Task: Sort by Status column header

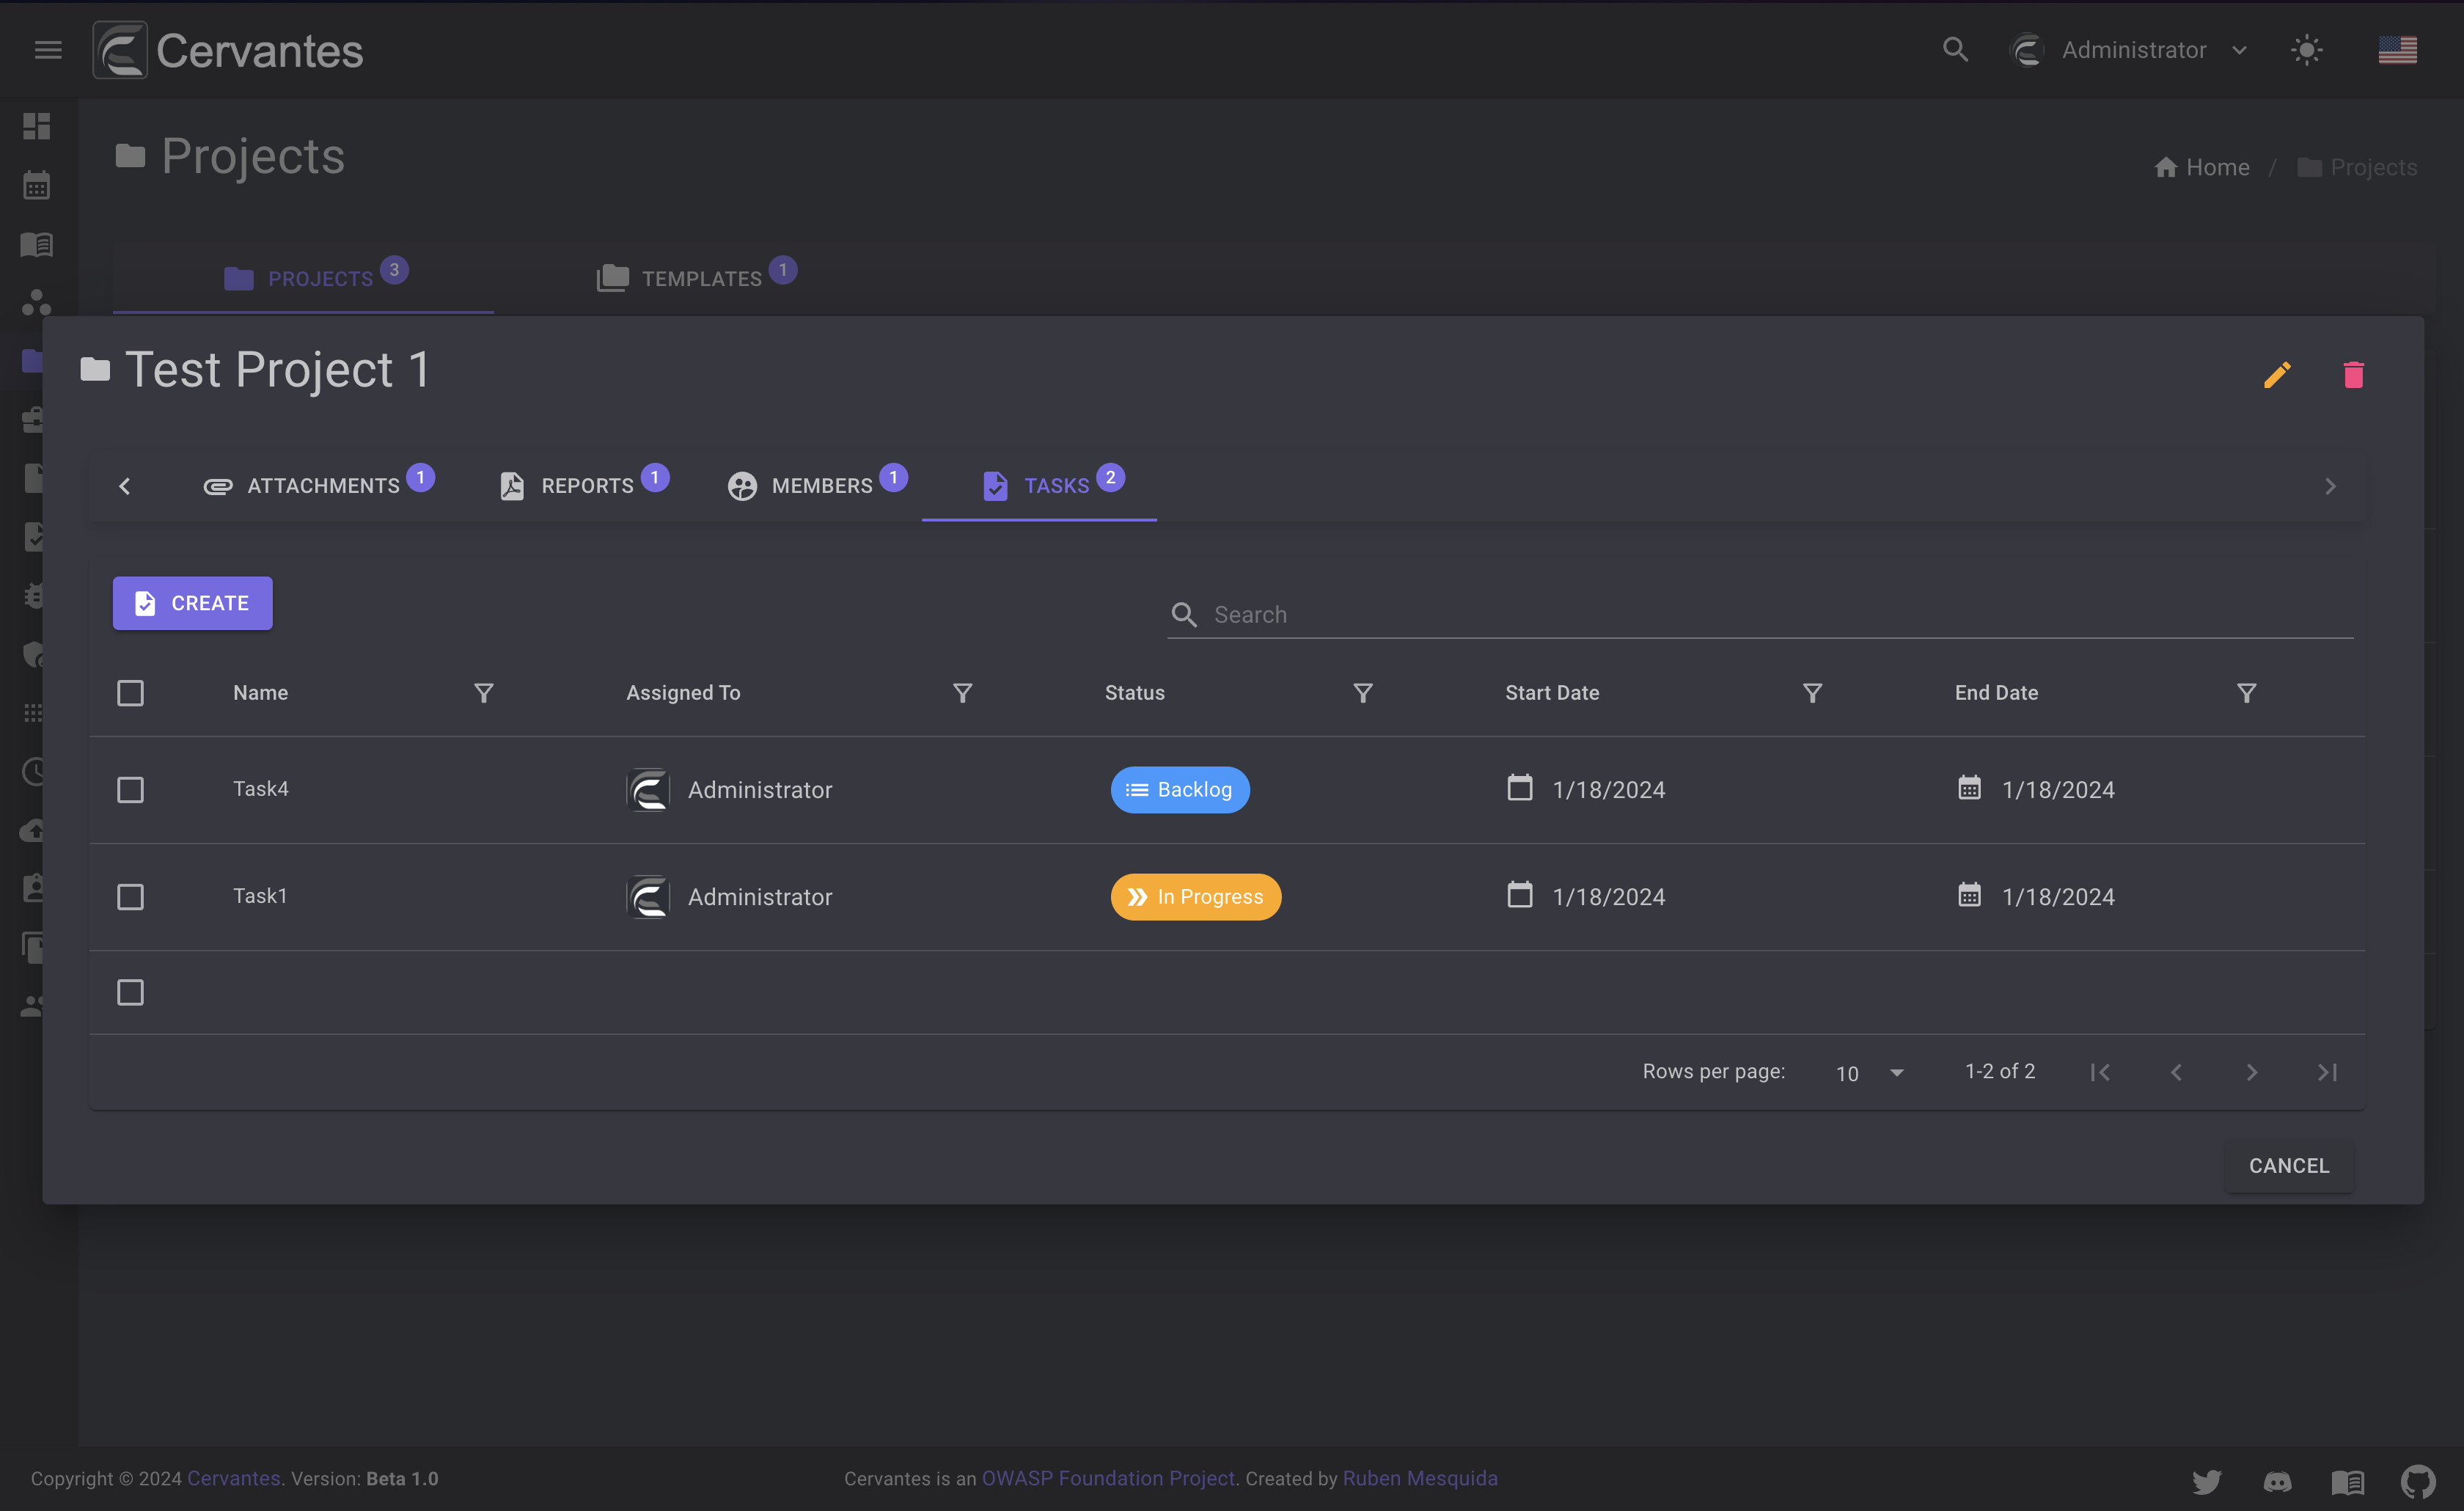Action: point(1134,693)
